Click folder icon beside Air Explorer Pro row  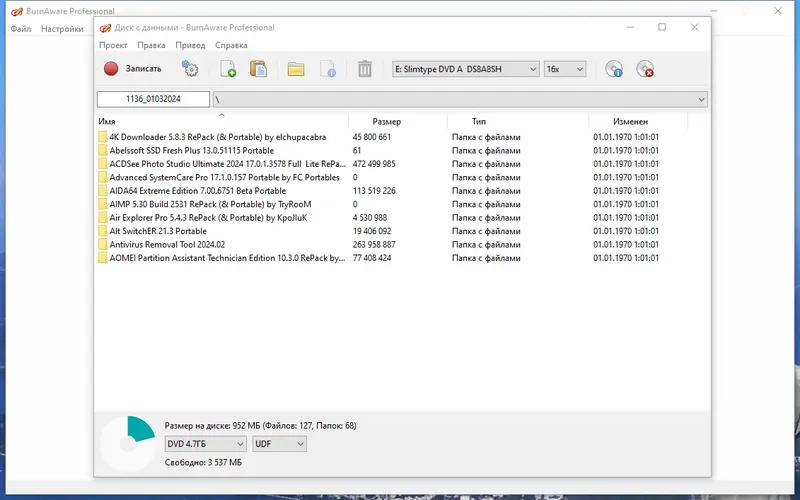pyautogui.click(x=103, y=218)
